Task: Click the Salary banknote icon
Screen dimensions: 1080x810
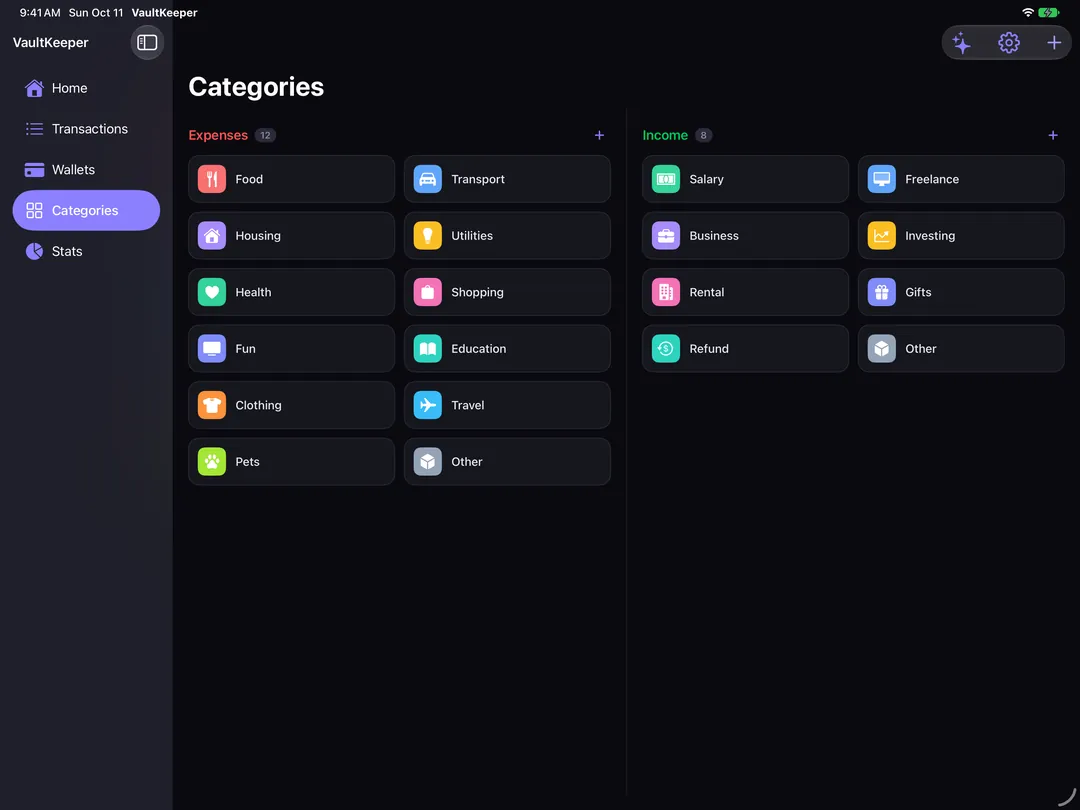Action: coord(665,179)
